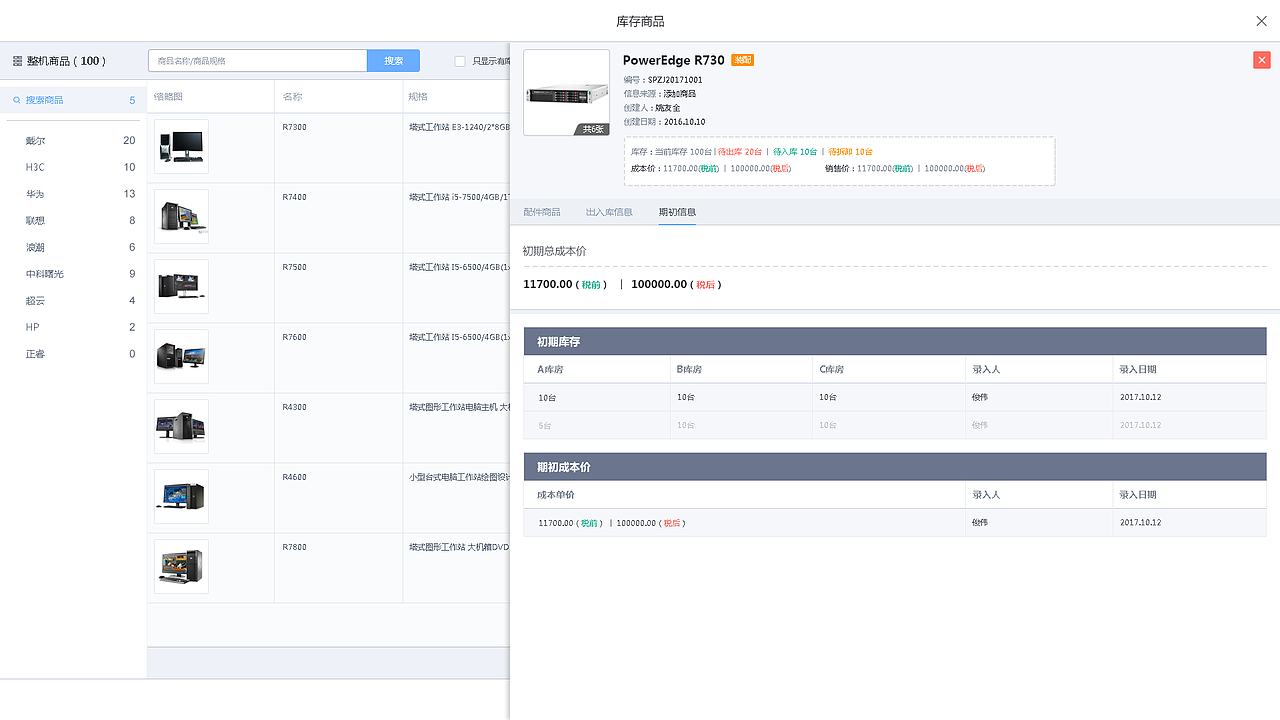Open the R7300 product thumbnail

(181, 147)
